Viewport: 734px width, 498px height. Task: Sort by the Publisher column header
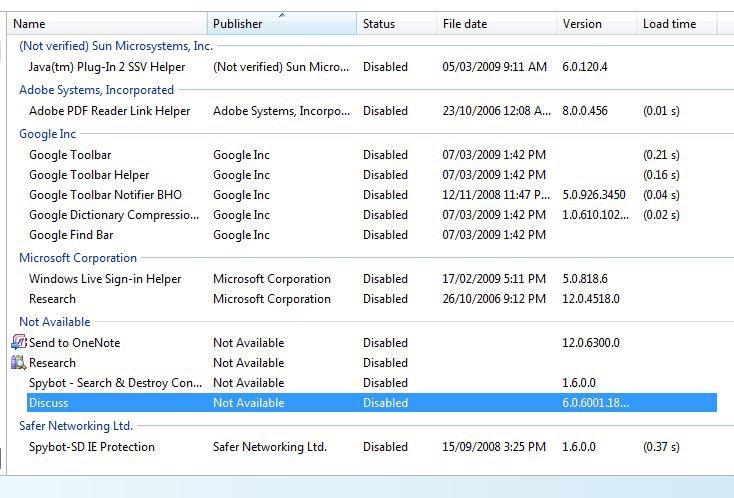[282, 23]
